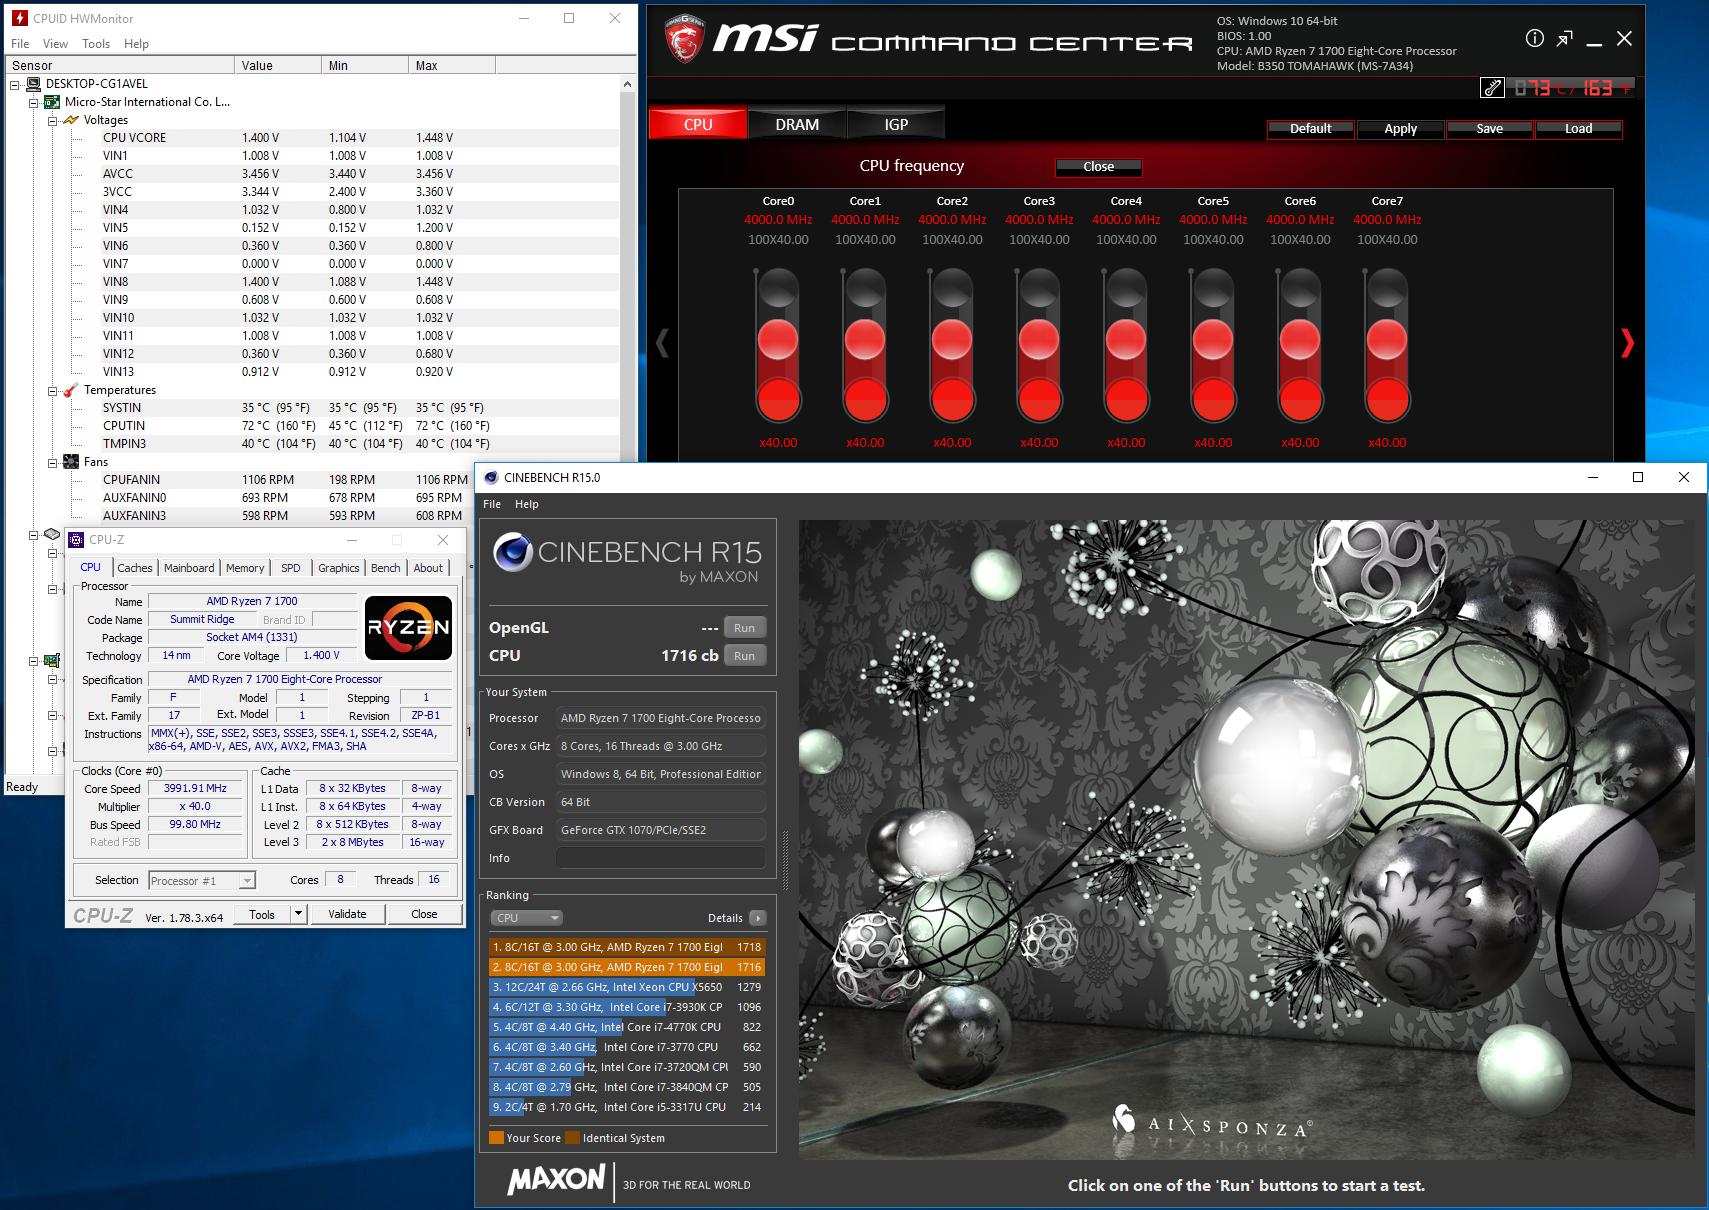Screen dimensions: 1709x1210
Task: Open the Cinebench File menu
Action: pos(492,504)
